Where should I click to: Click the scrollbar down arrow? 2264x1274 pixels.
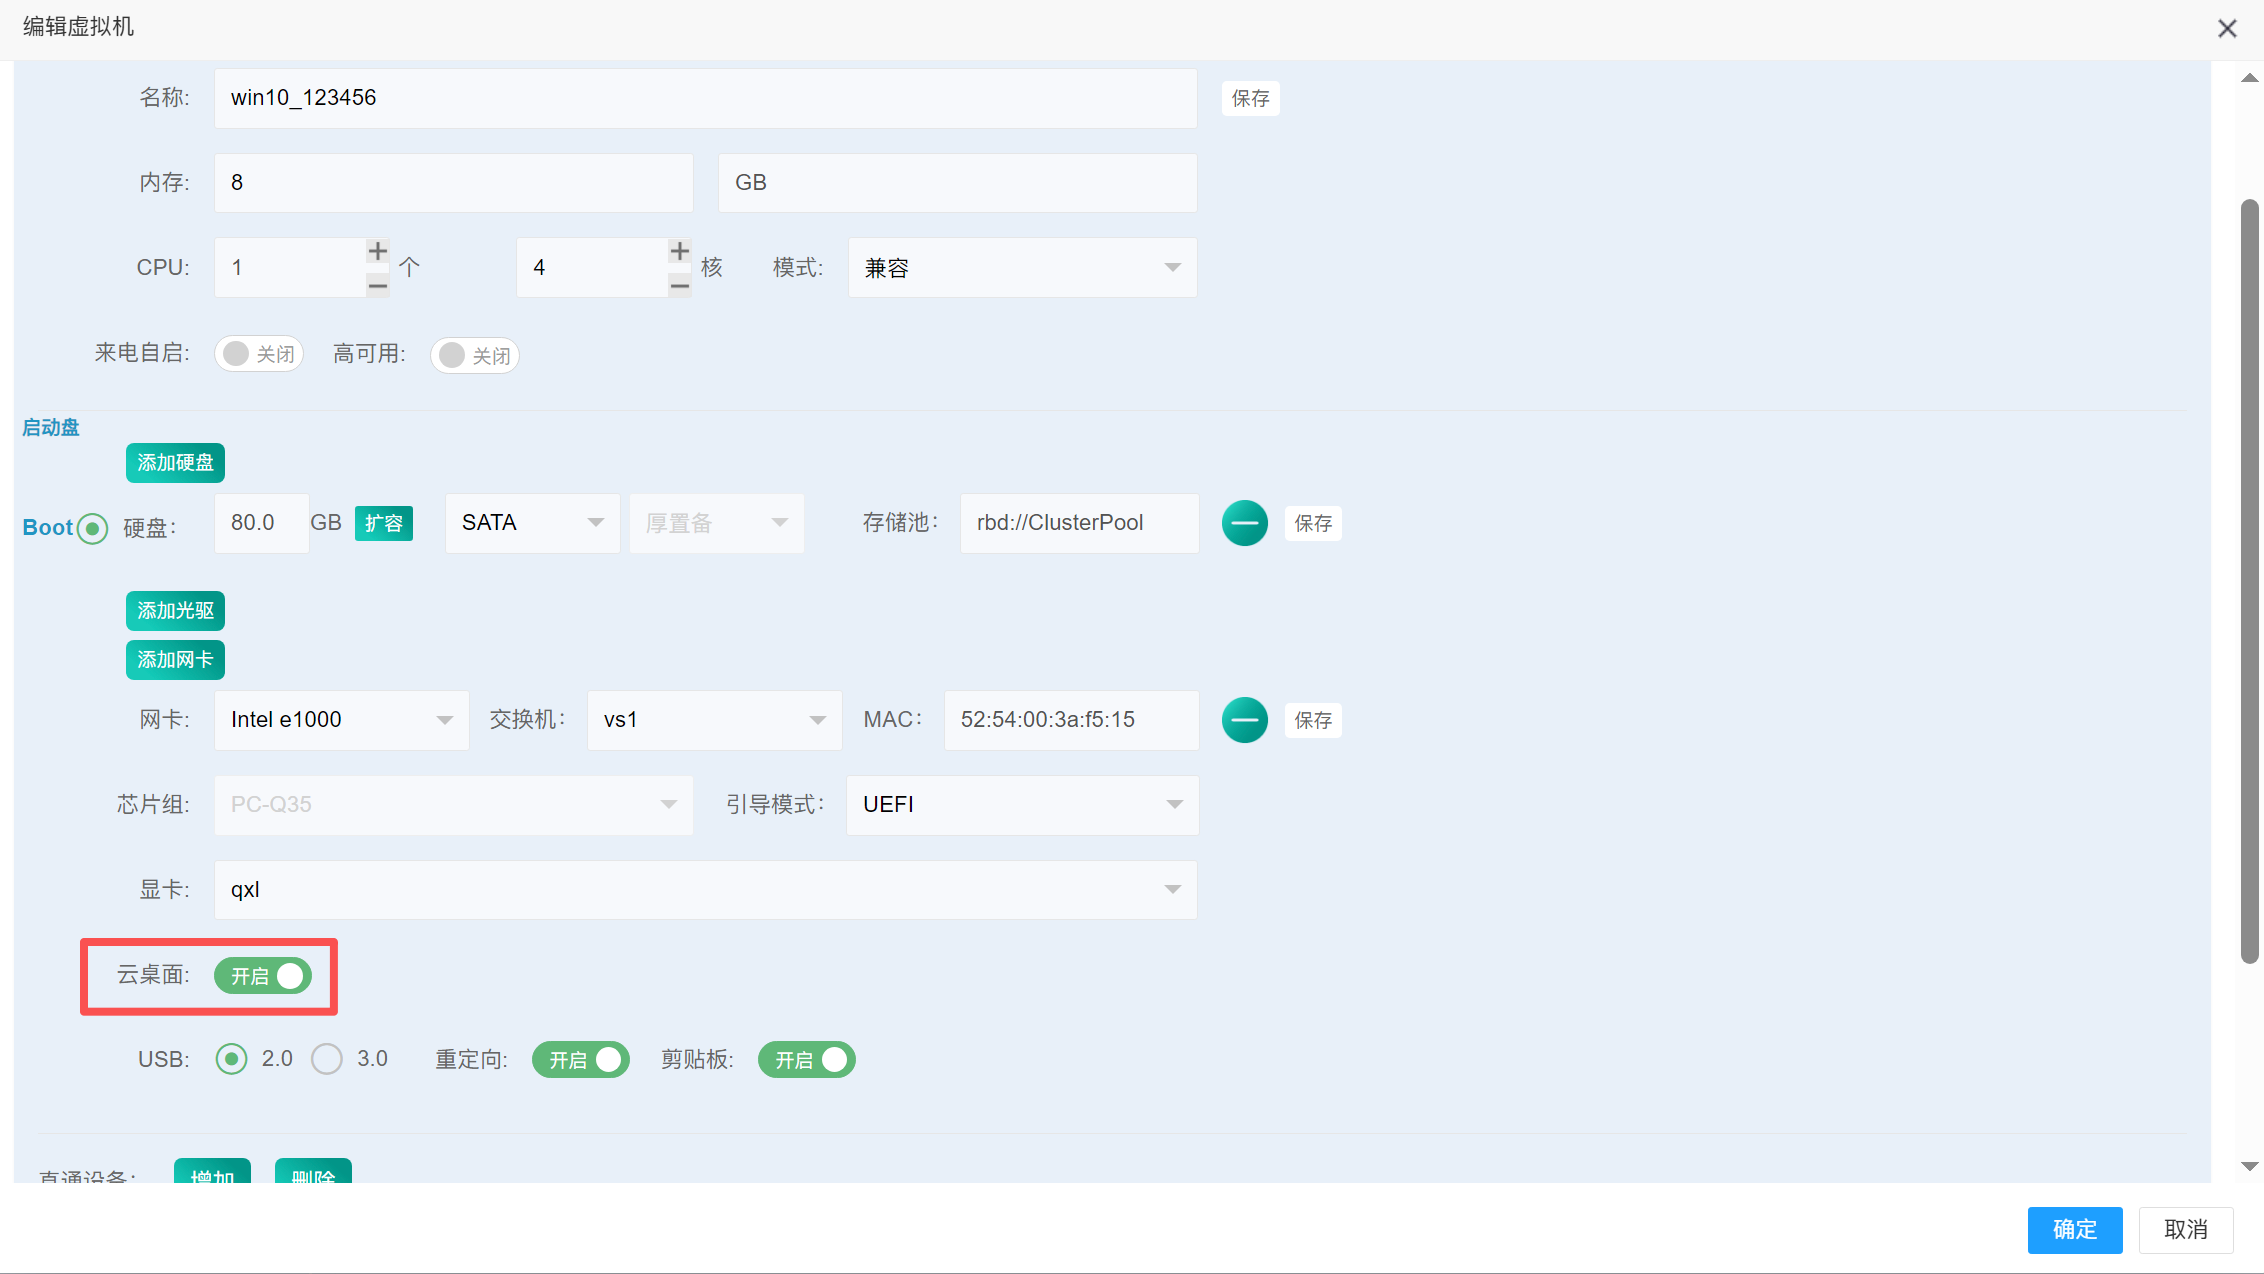click(x=2249, y=1166)
